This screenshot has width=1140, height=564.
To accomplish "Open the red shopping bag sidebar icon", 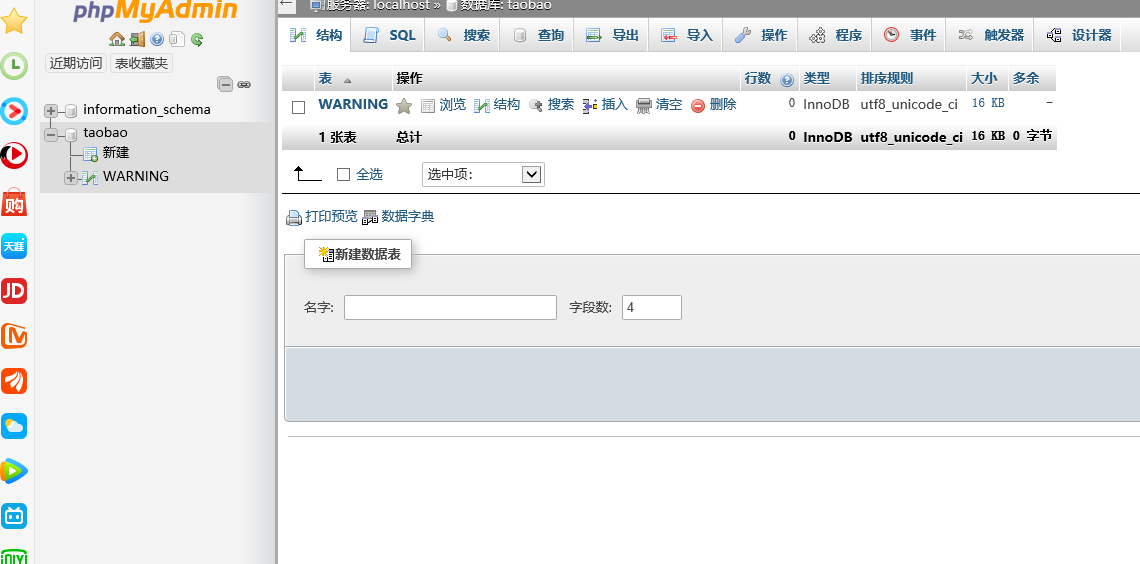I will (x=14, y=202).
